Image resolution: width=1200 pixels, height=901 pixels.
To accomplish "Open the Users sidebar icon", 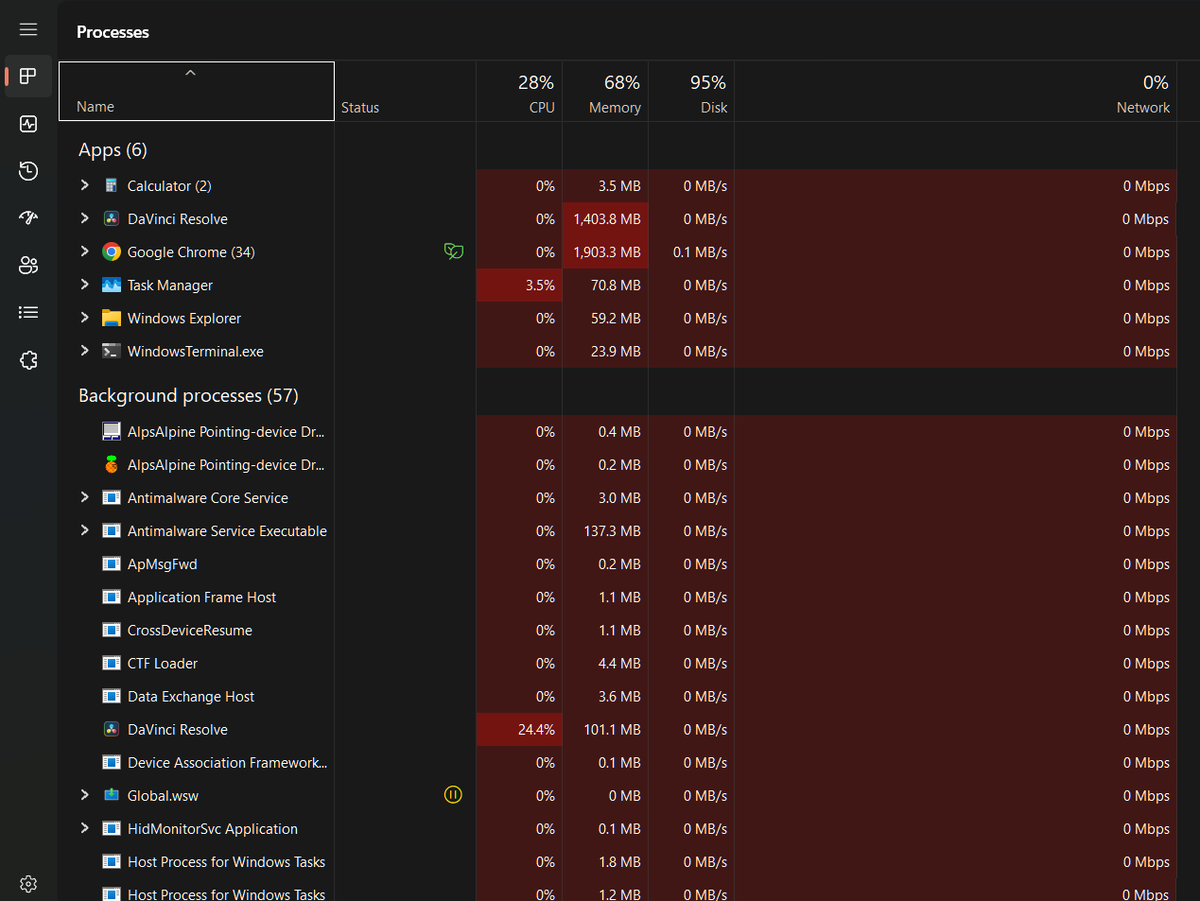I will coord(28,265).
